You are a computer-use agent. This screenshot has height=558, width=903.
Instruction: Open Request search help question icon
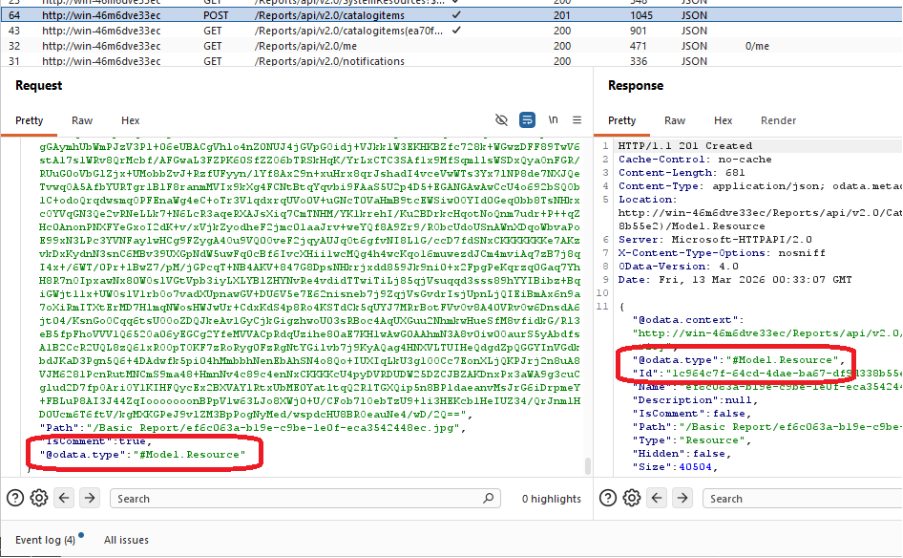point(15,498)
